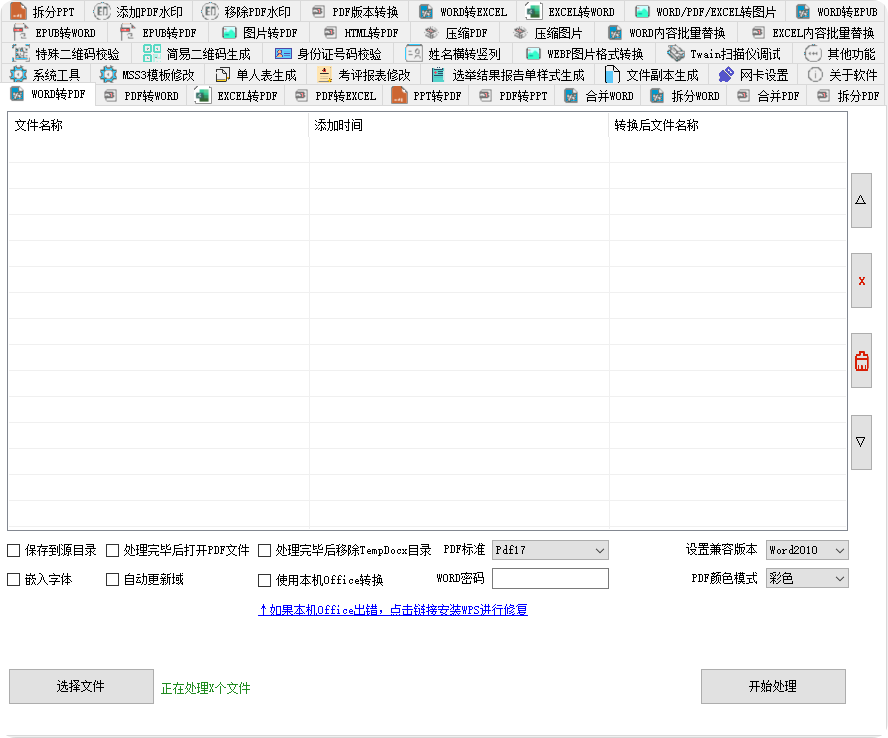Enable 嵌入字体 checkbox
This screenshot has height=738, width=888.
click(14, 579)
